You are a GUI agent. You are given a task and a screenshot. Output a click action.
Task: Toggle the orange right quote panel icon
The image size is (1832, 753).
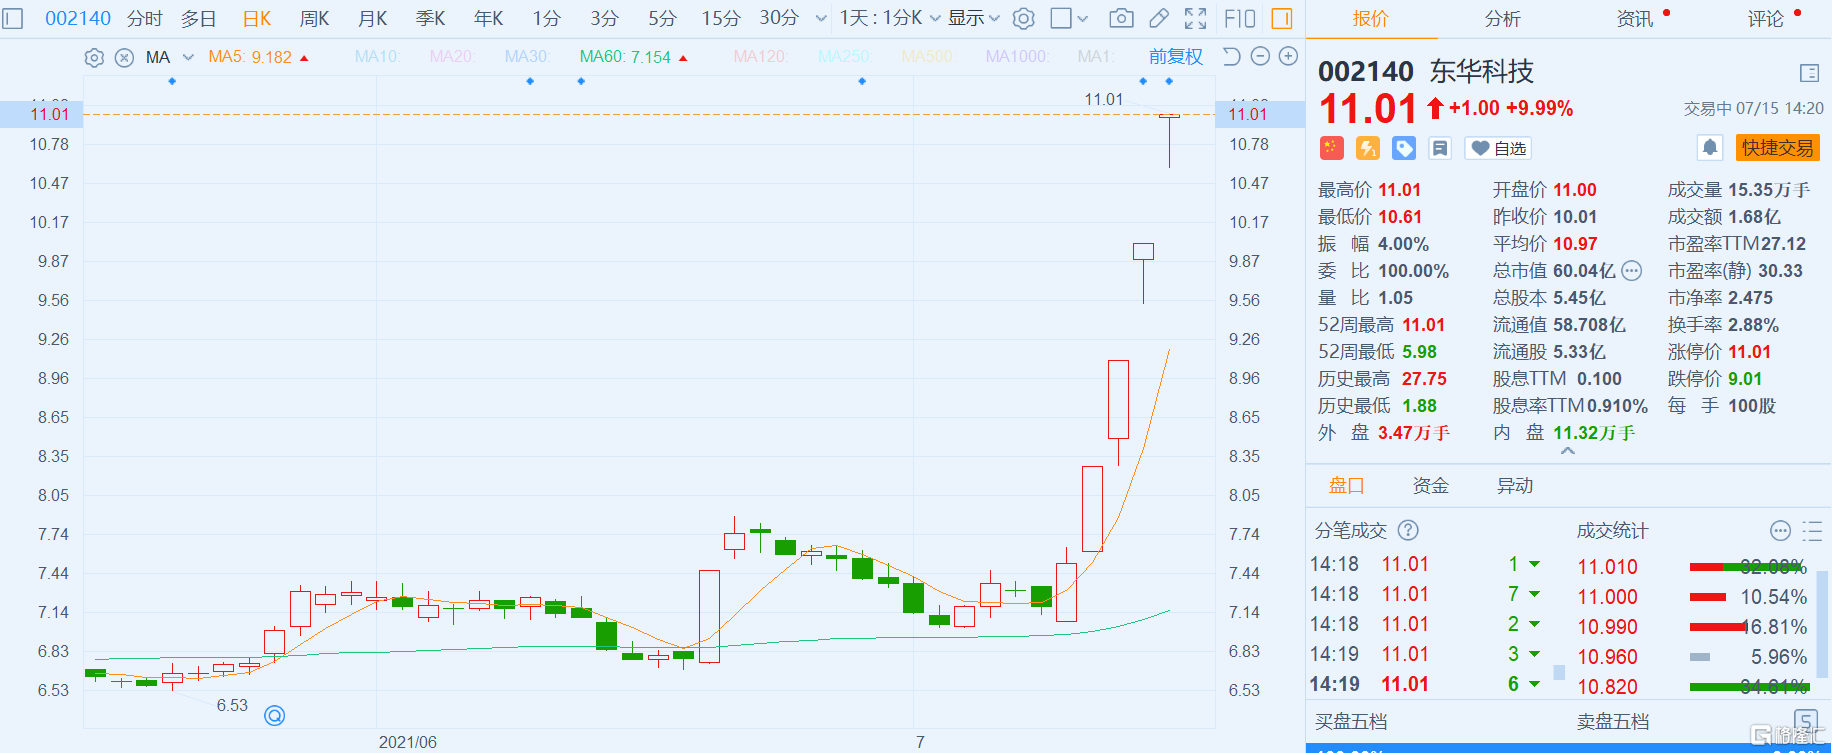coord(1281,18)
